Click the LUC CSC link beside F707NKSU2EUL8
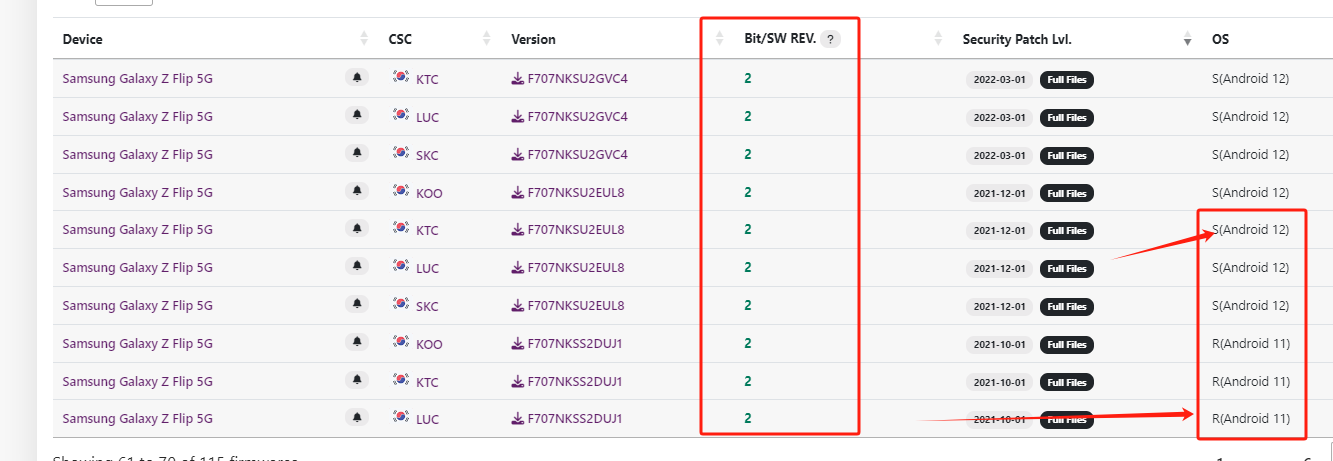The width and height of the screenshot is (1333, 461). tap(427, 268)
